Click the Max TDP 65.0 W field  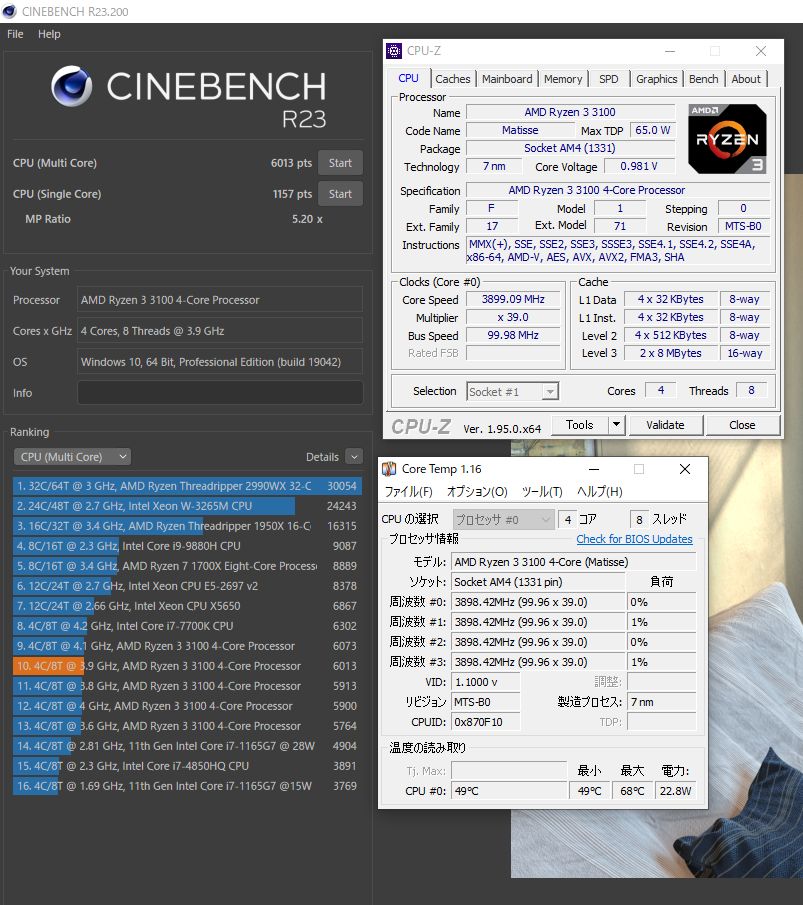coord(653,130)
